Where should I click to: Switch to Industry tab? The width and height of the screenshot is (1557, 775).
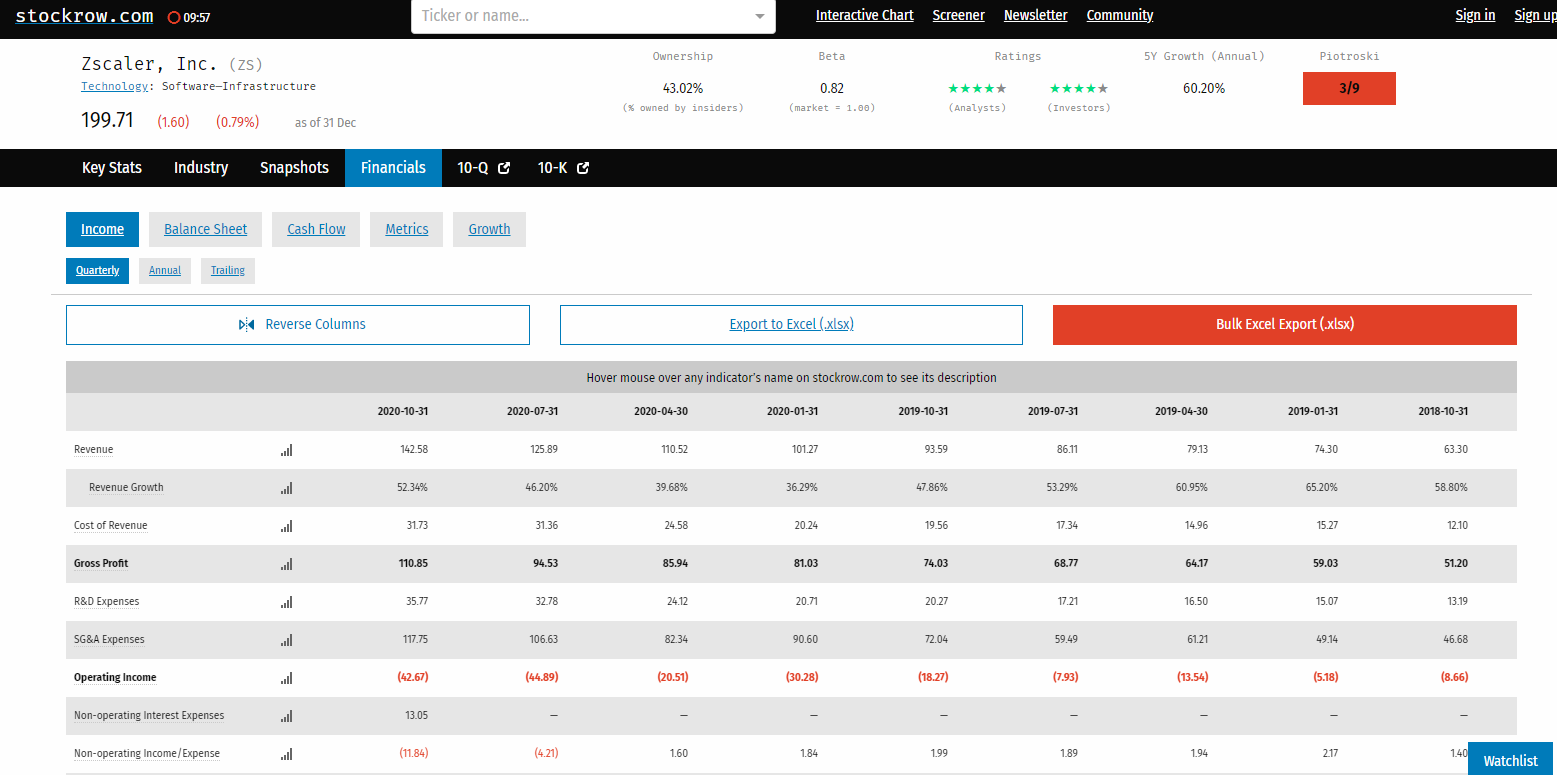coord(201,168)
